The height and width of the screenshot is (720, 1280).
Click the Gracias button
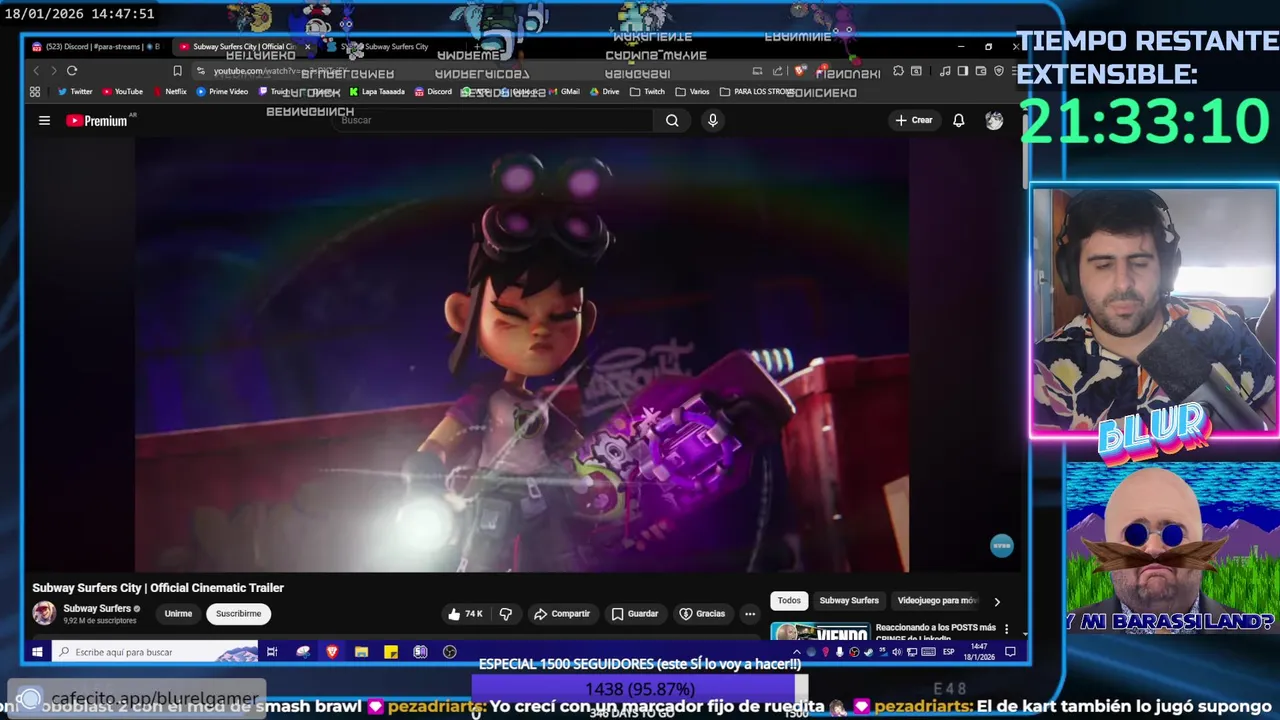click(x=702, y=614)
